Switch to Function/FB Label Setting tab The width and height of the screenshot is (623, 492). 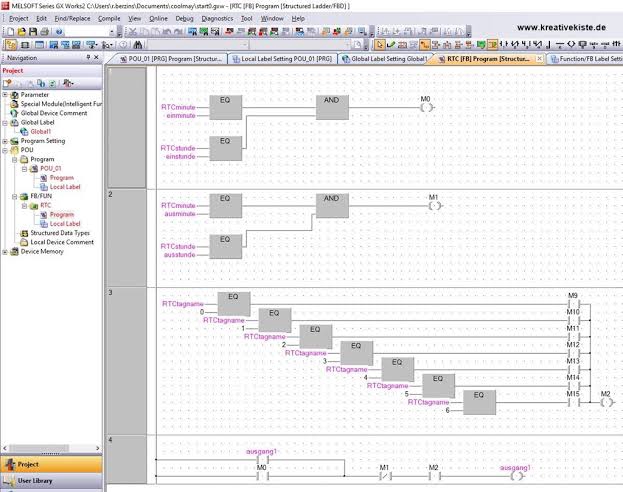tap(585, 59)
